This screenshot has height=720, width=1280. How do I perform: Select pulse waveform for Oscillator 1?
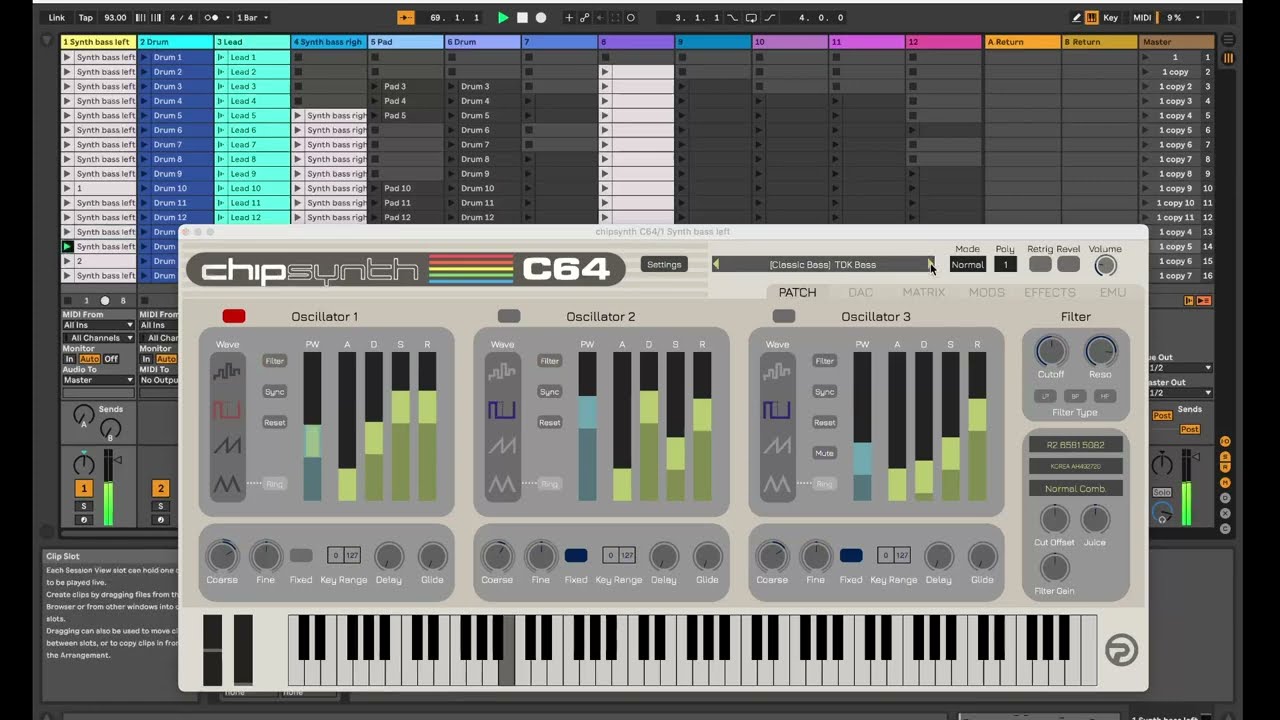(227, 410)
